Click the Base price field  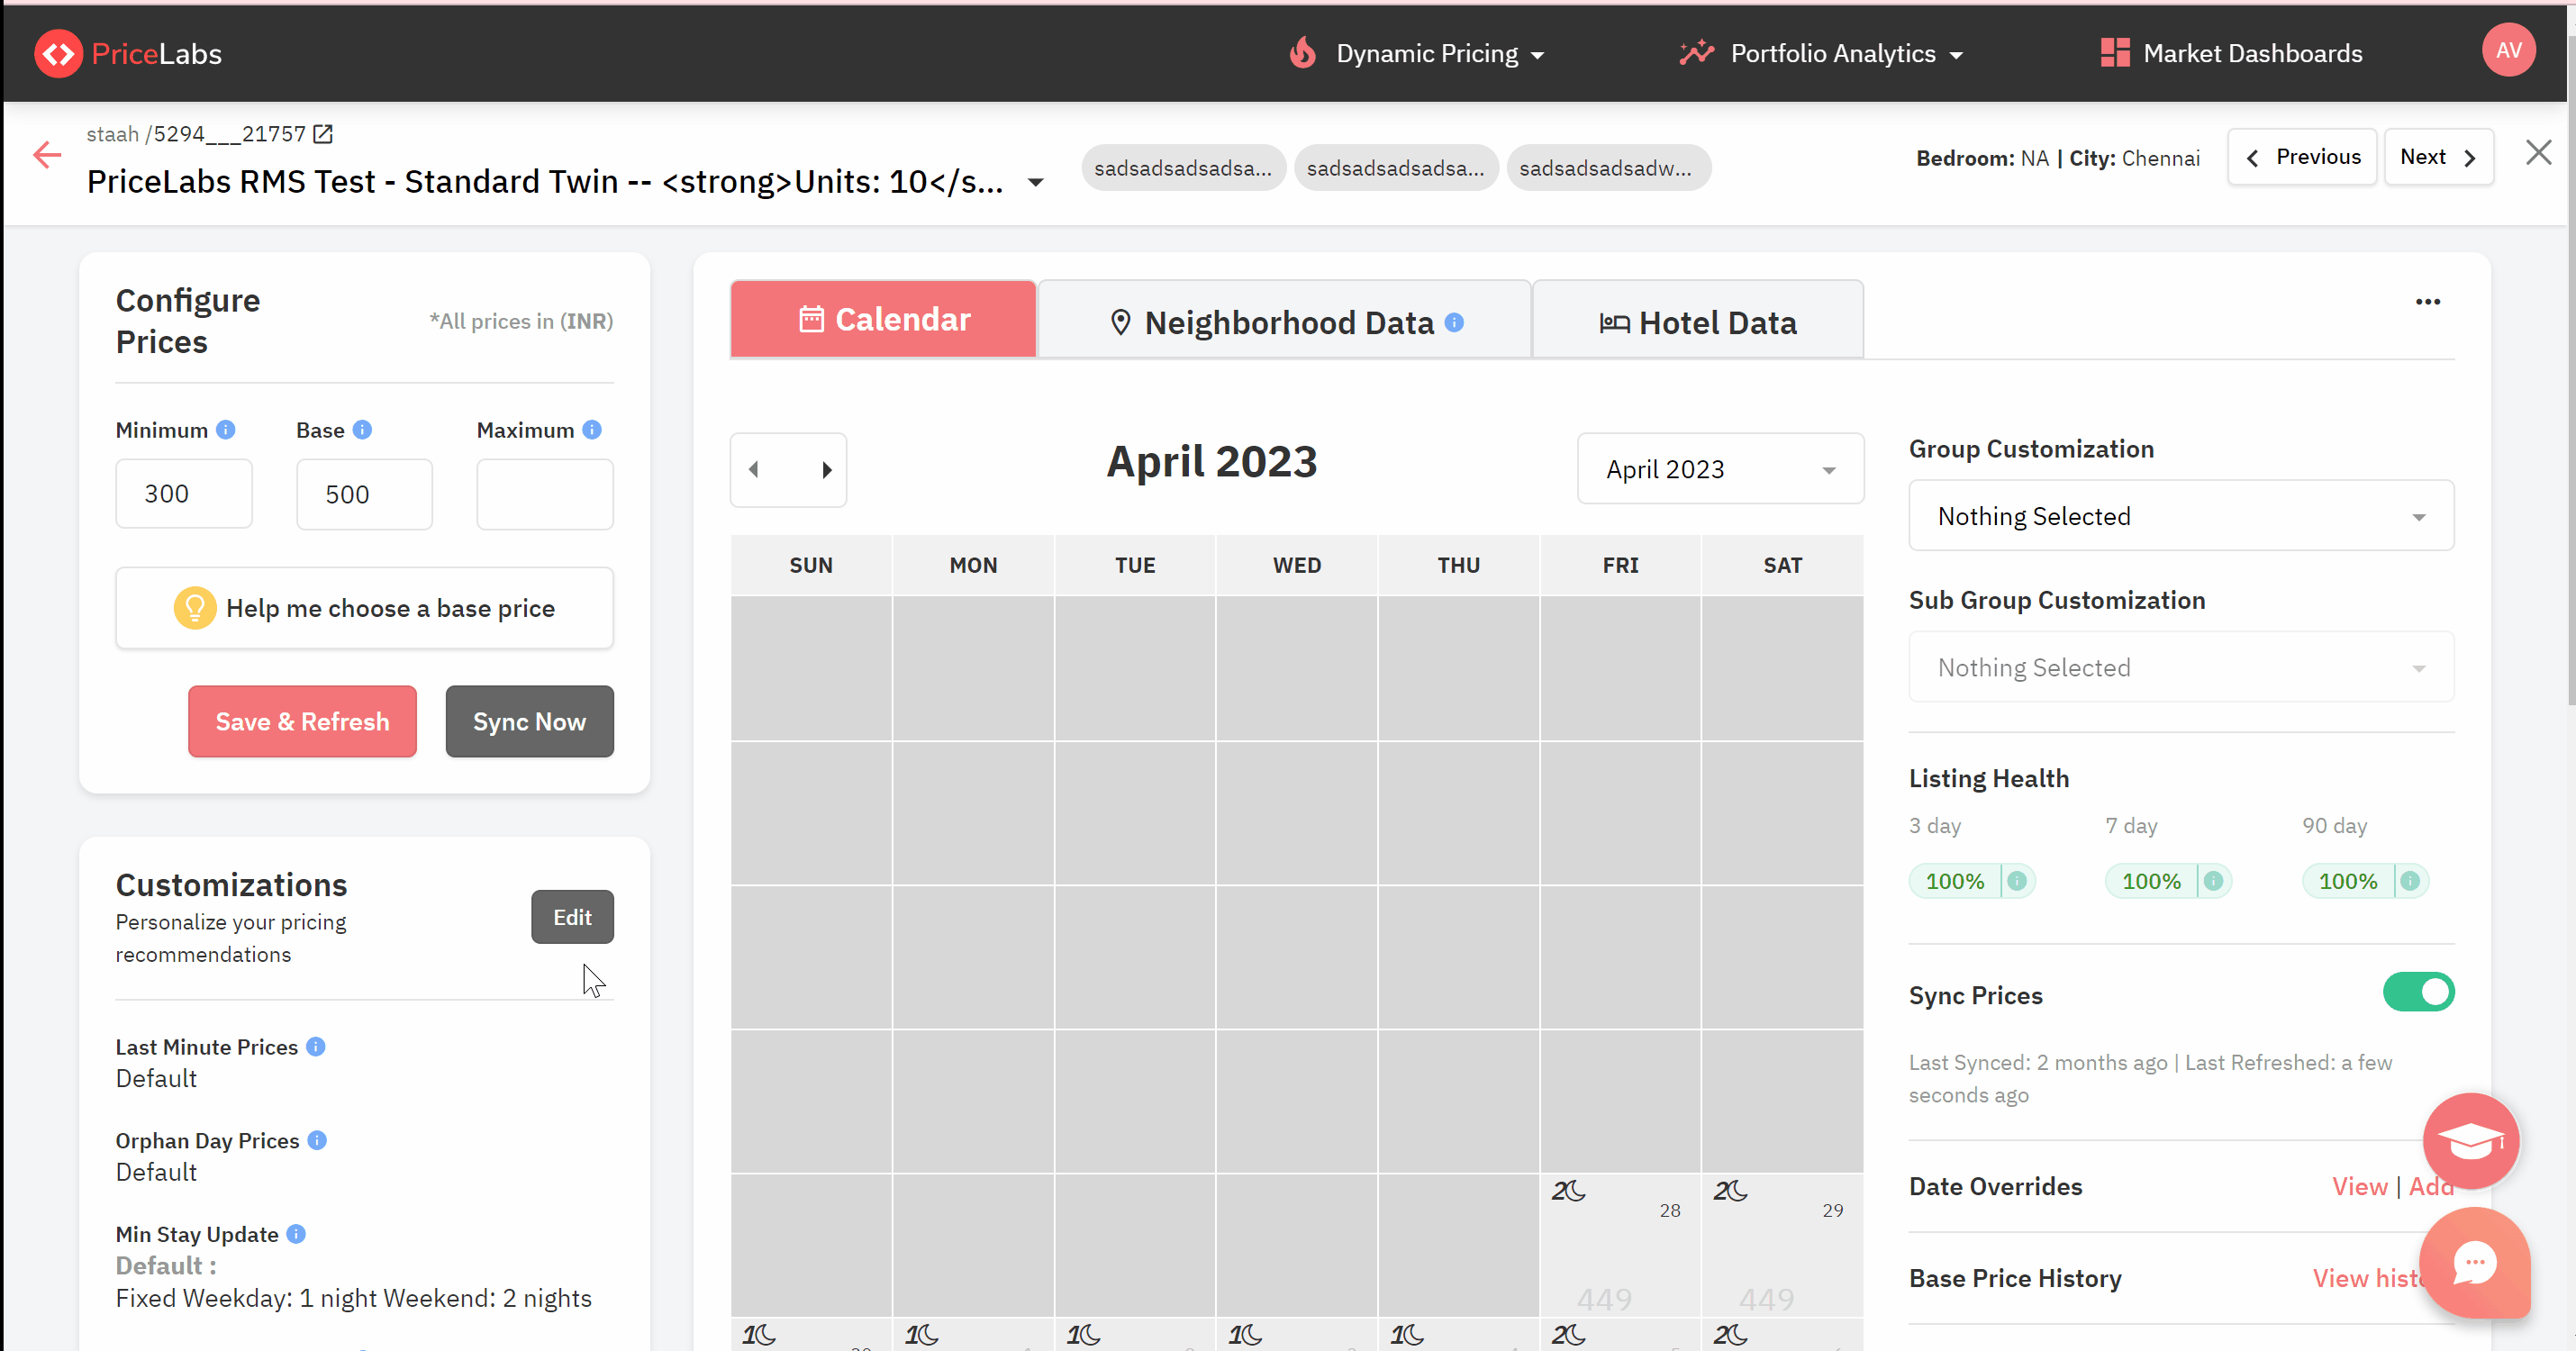tap(364, 494)
